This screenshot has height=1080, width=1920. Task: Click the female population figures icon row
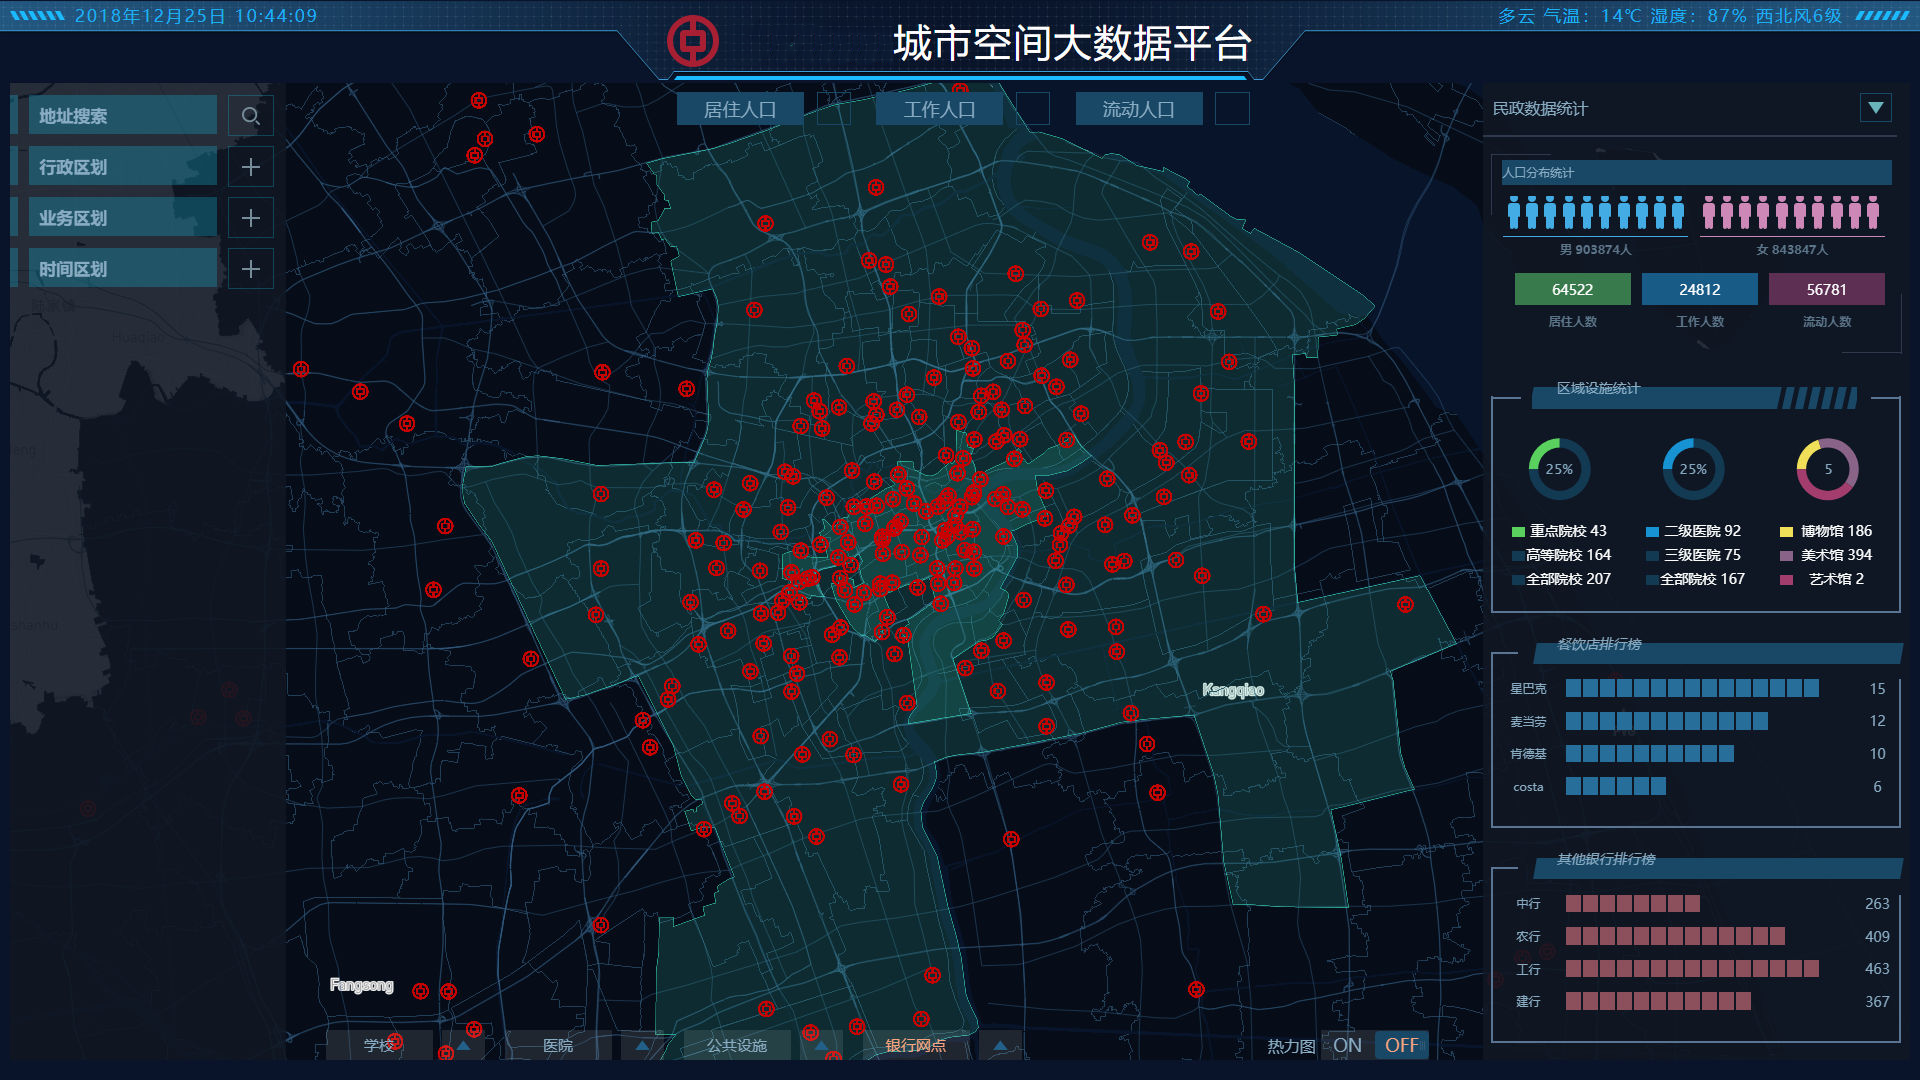(x=1791, y=213)
